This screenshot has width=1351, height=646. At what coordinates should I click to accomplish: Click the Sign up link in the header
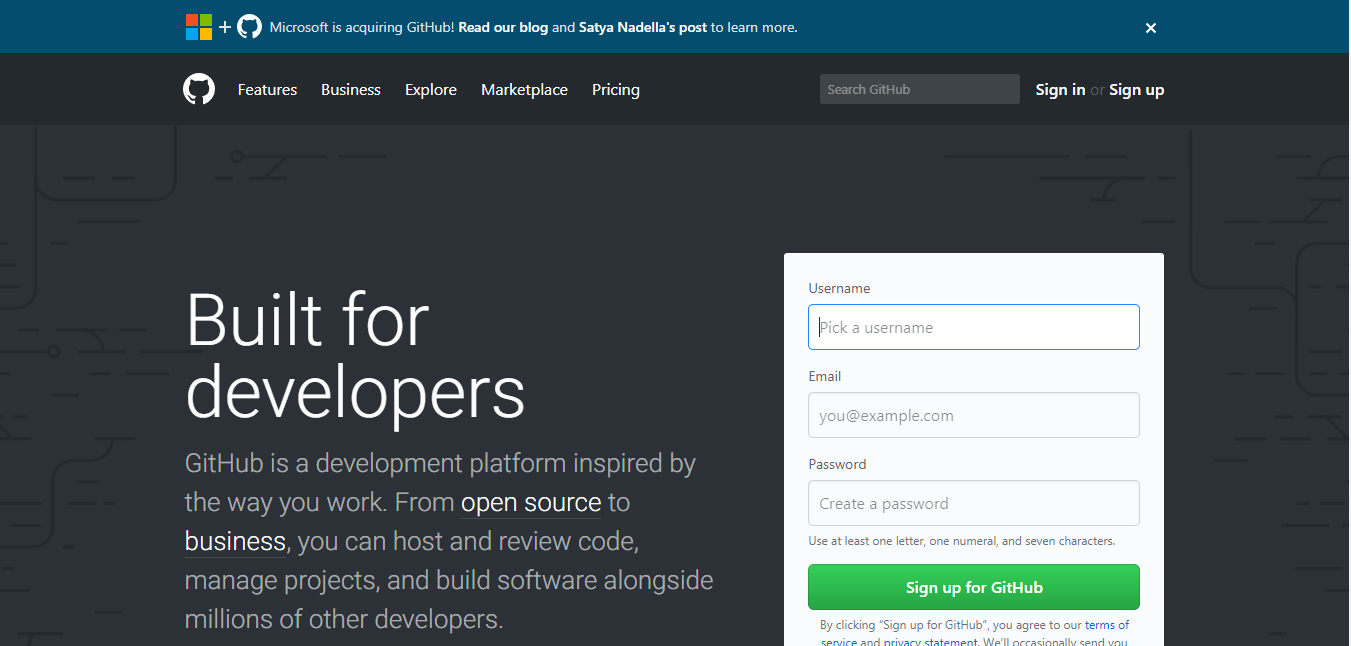(1136, 89)
